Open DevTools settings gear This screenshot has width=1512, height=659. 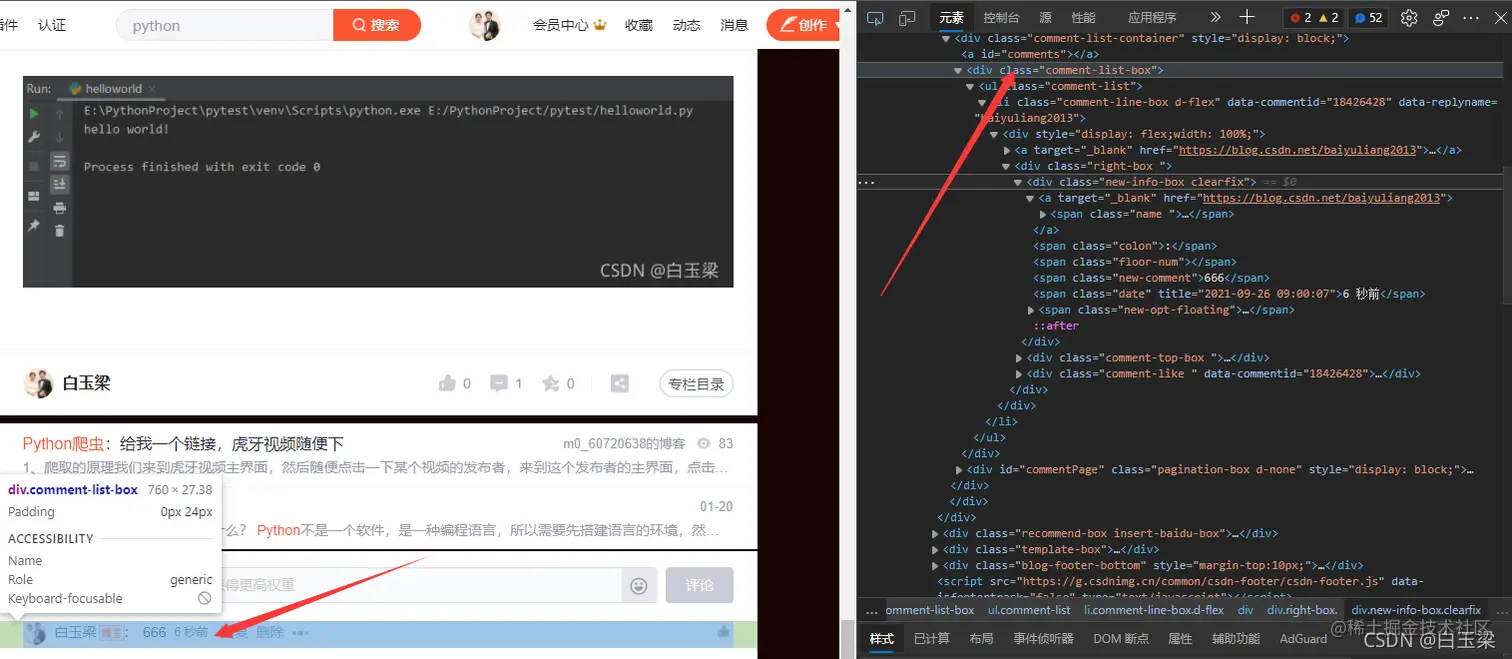click(x=1408, y=17)
